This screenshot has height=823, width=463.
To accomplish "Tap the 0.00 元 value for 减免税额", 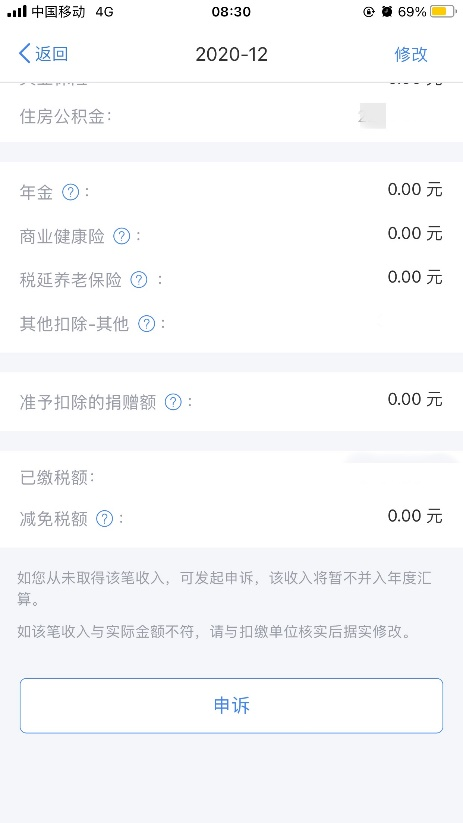I will (415, 516).
